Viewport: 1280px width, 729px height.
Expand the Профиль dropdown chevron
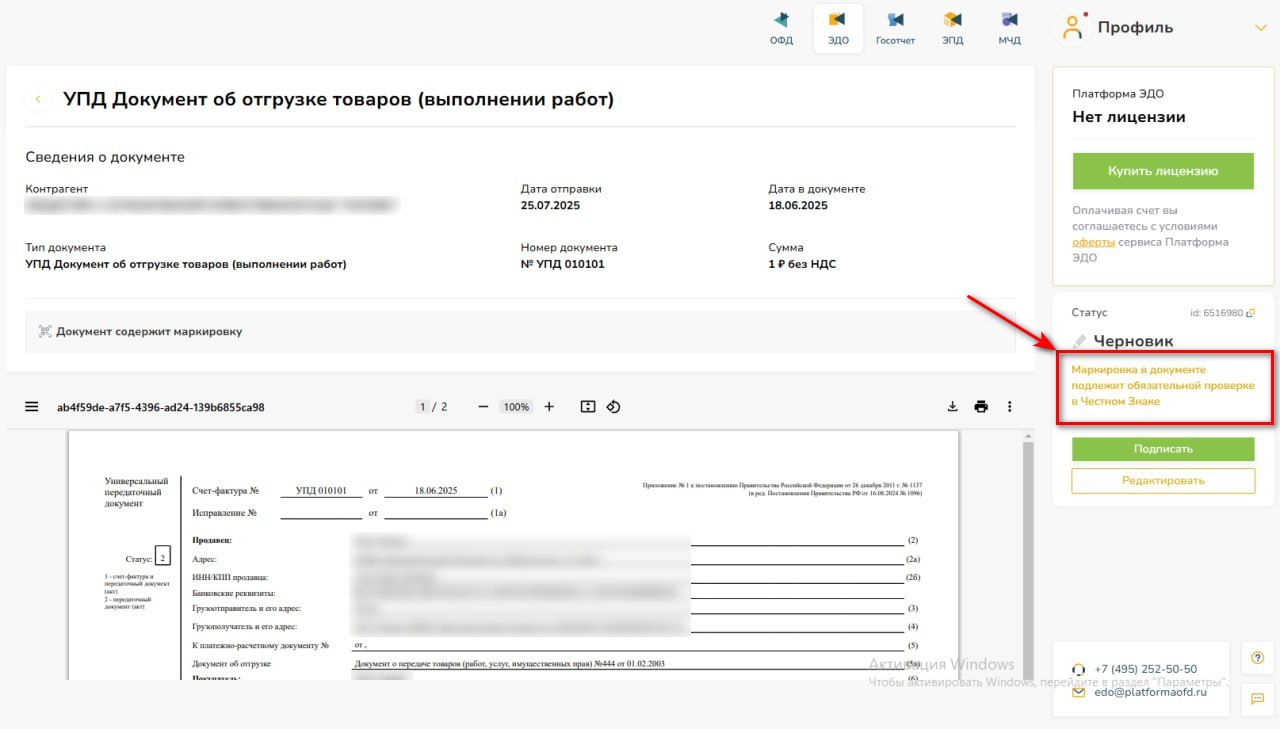[x=1260, y=28]
